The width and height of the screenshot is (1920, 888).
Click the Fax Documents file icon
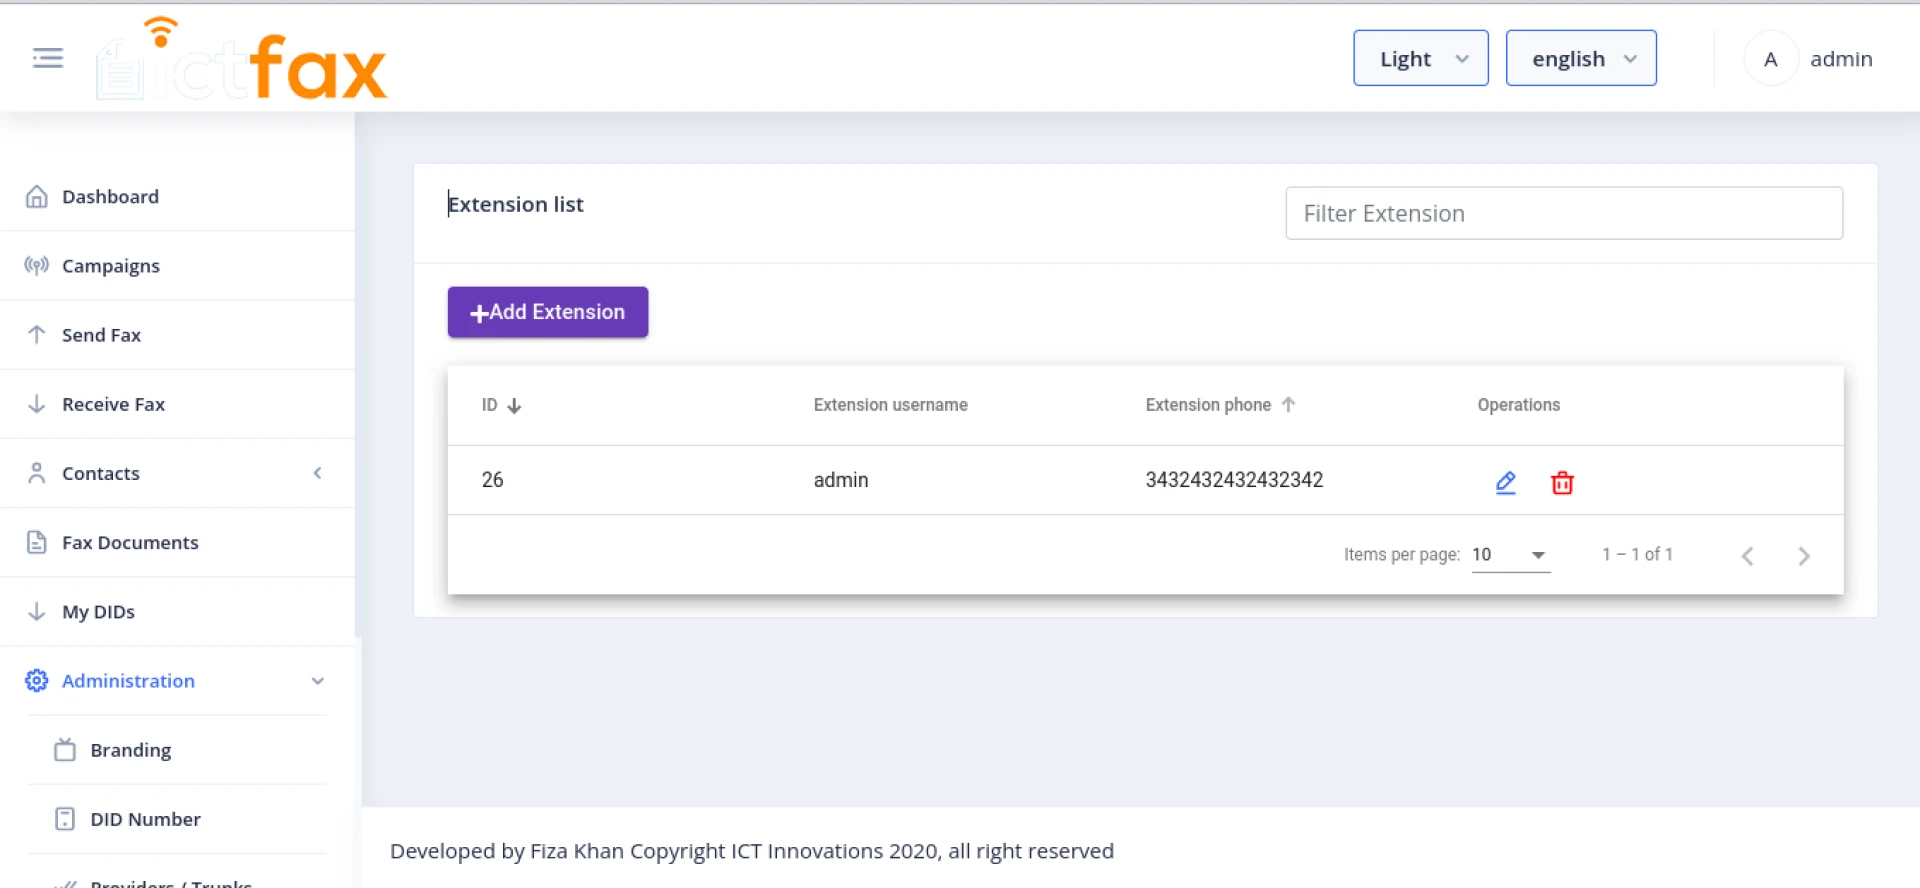[37, 542]
